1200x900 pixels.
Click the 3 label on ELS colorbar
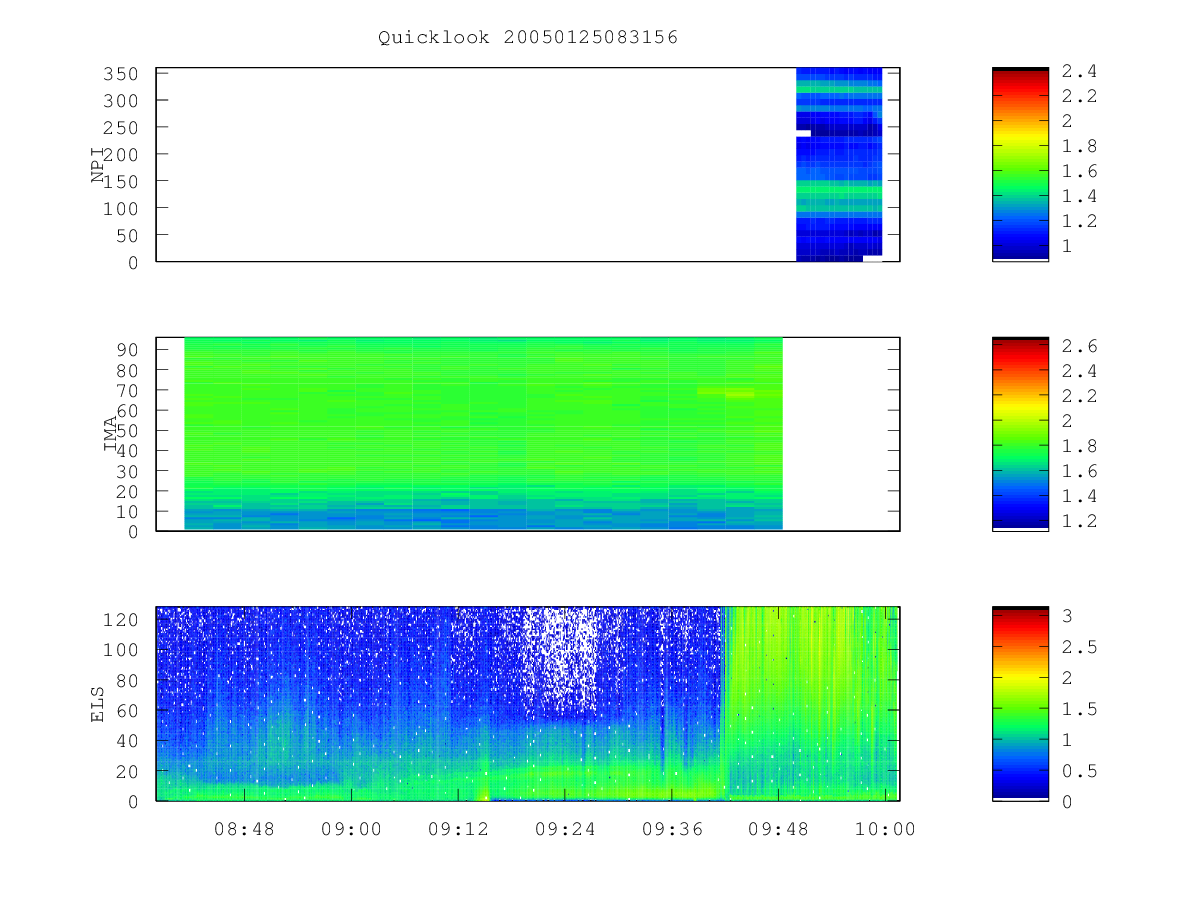coord(1067,616)
